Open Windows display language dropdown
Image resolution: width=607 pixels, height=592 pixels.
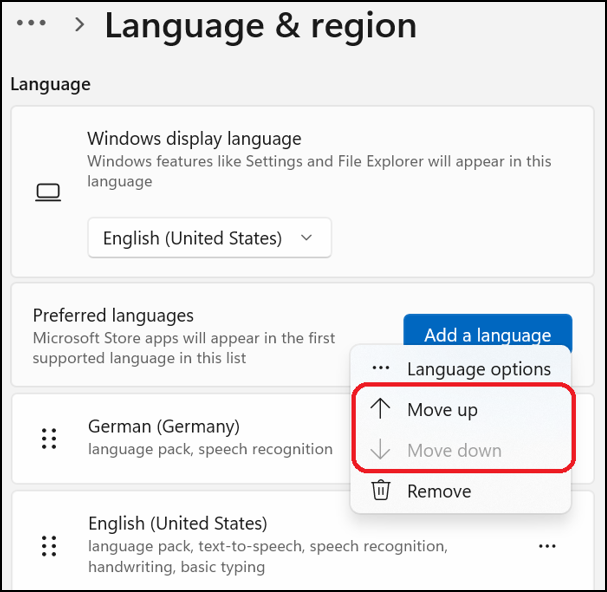tap(209, 238)
